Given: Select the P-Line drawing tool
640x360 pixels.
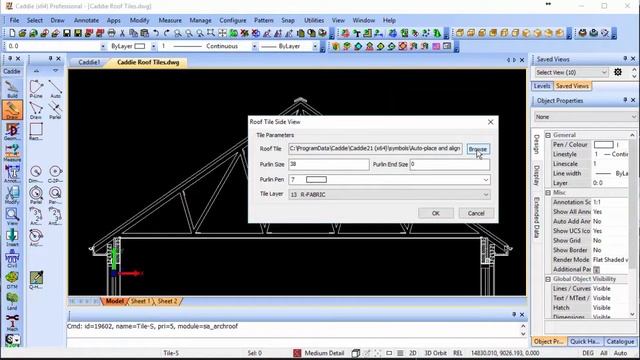Looking at the screenshot, I should tap(36, 89).
